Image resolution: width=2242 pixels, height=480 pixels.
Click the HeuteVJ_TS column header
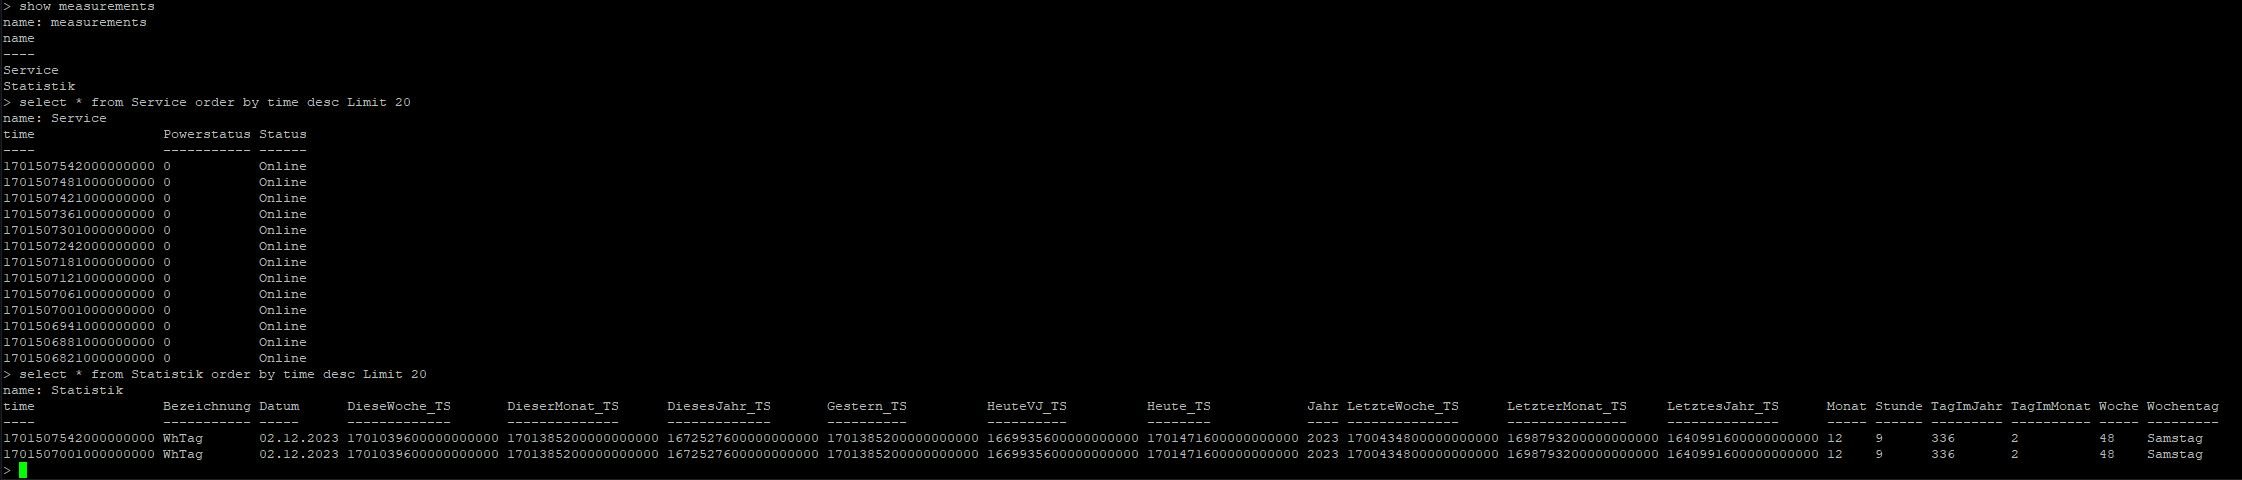(1027, 406)
